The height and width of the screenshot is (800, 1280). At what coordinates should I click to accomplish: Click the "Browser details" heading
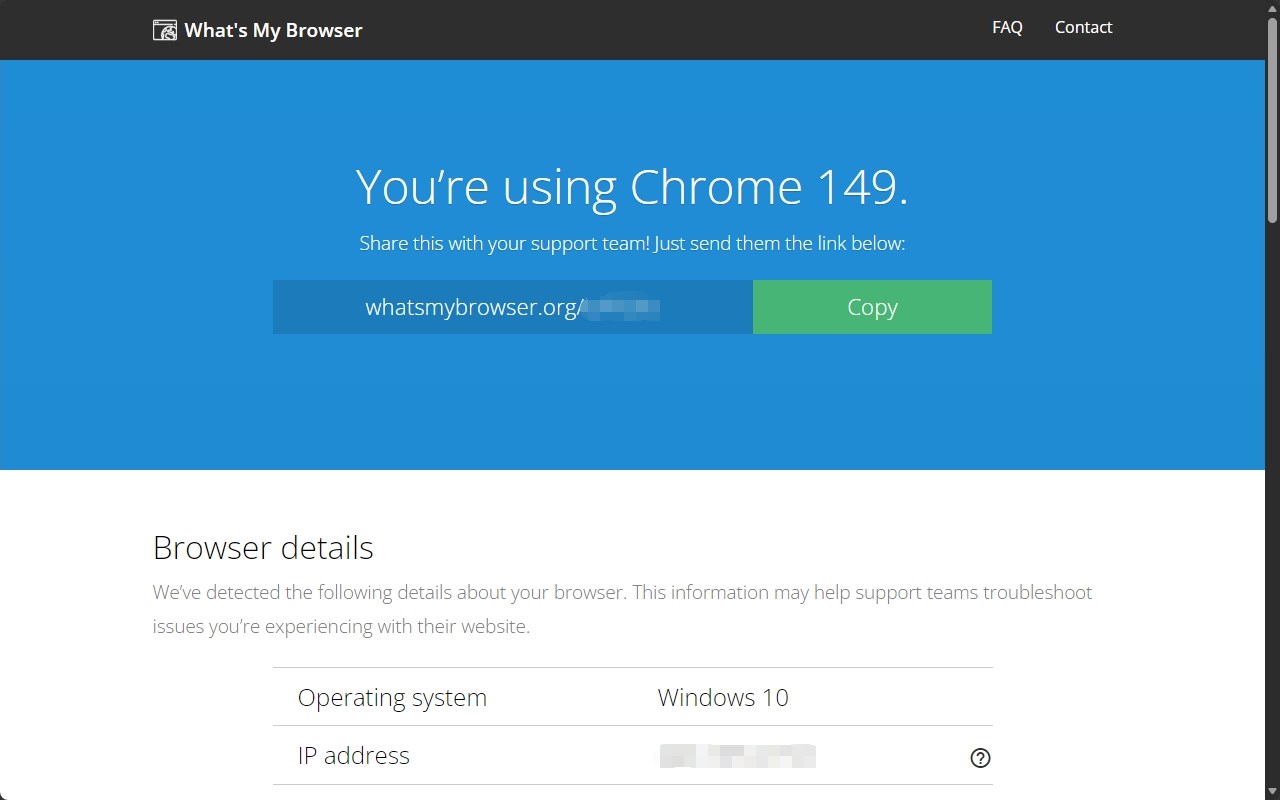(x=263, y=548)
